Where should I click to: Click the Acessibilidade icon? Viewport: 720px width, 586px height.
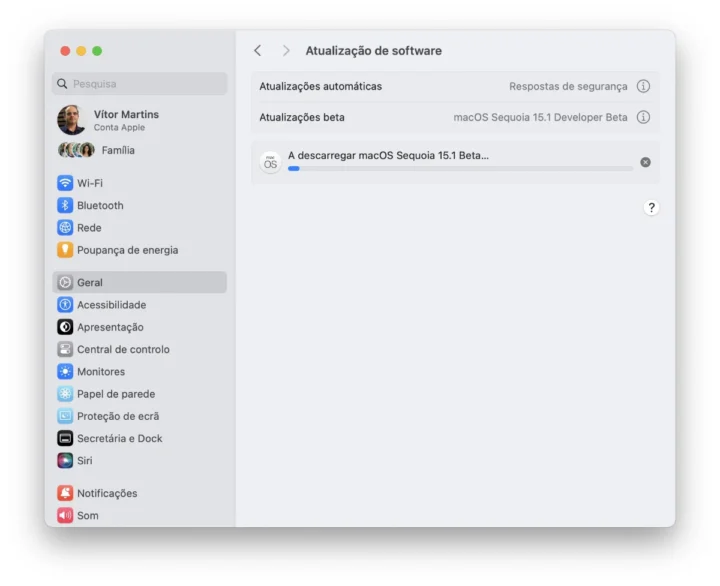tap(65, 304)
